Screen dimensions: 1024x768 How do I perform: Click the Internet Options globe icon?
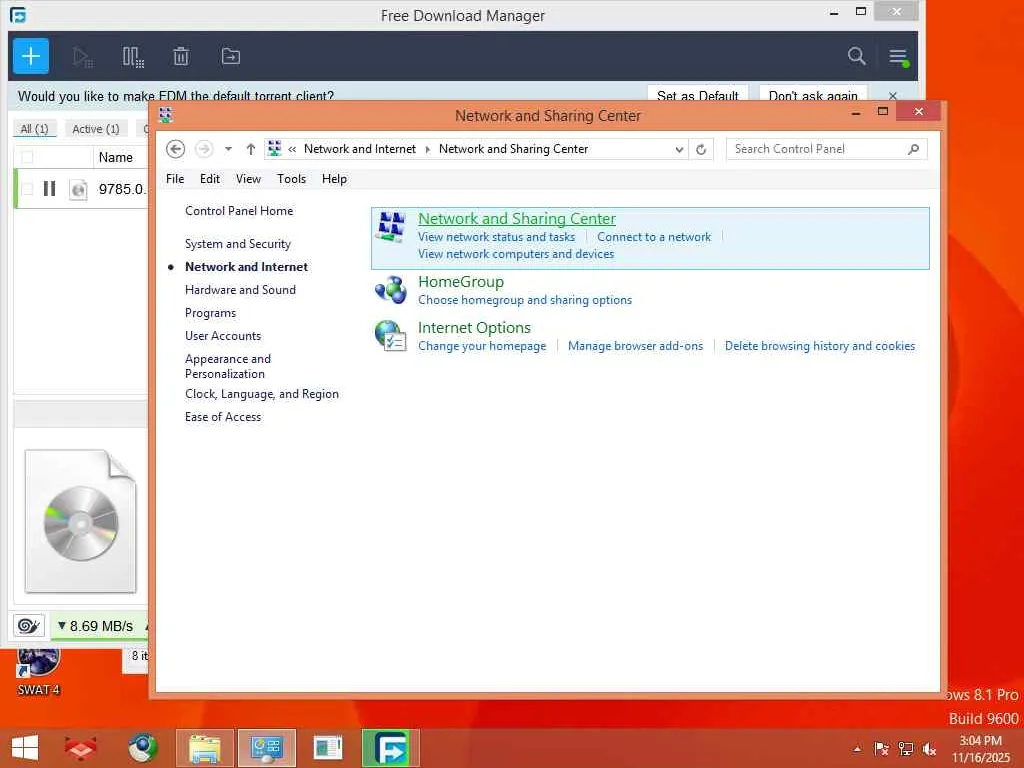click(x=391, y=335)
